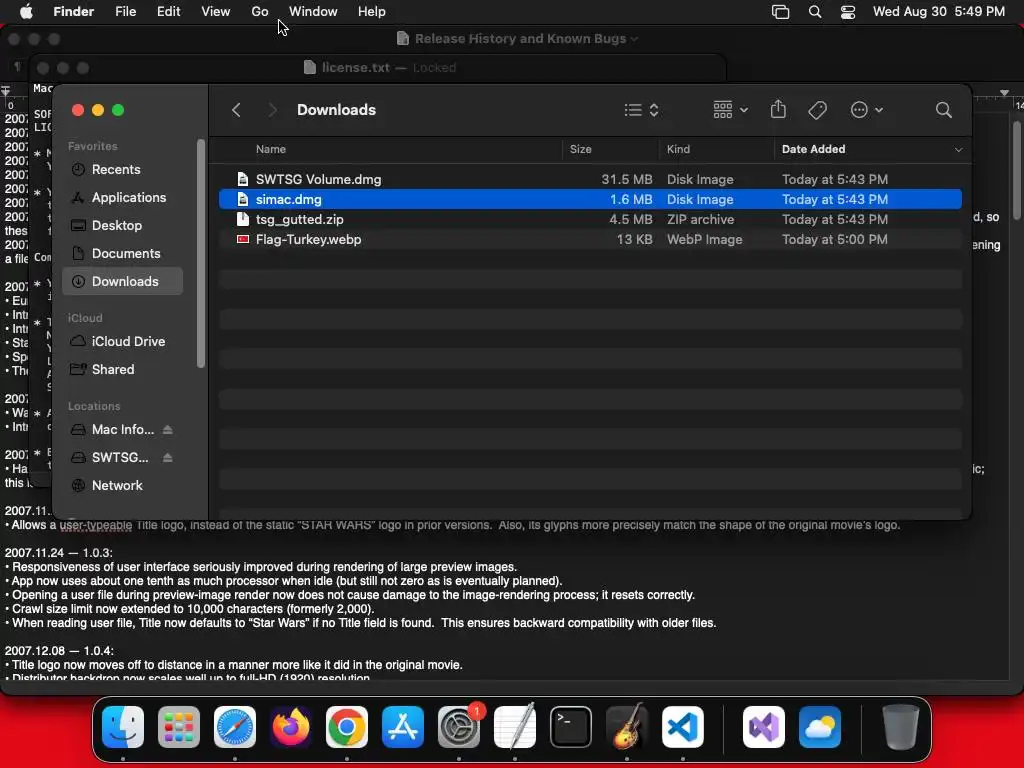
Task: Launch Google Chrome from the Dock
Action: pyautogui.click(x=347, y=727)
